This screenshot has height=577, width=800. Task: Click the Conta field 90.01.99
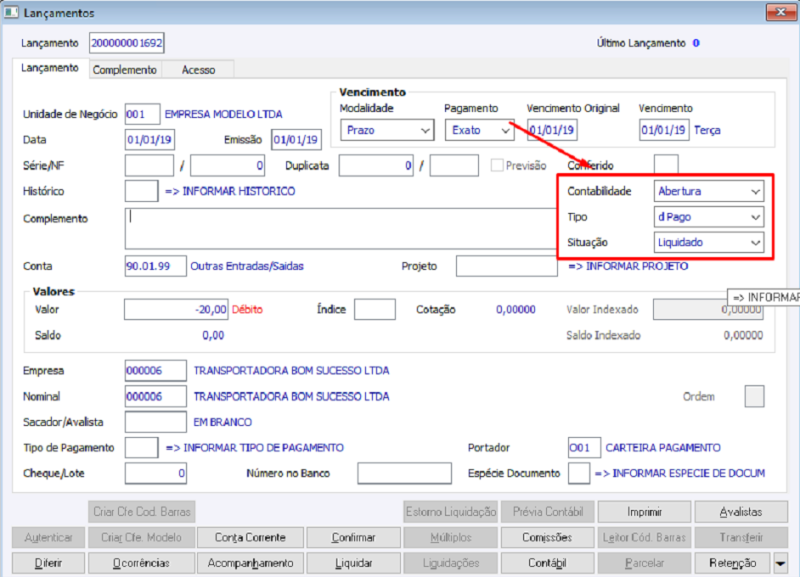pos(156,266)
